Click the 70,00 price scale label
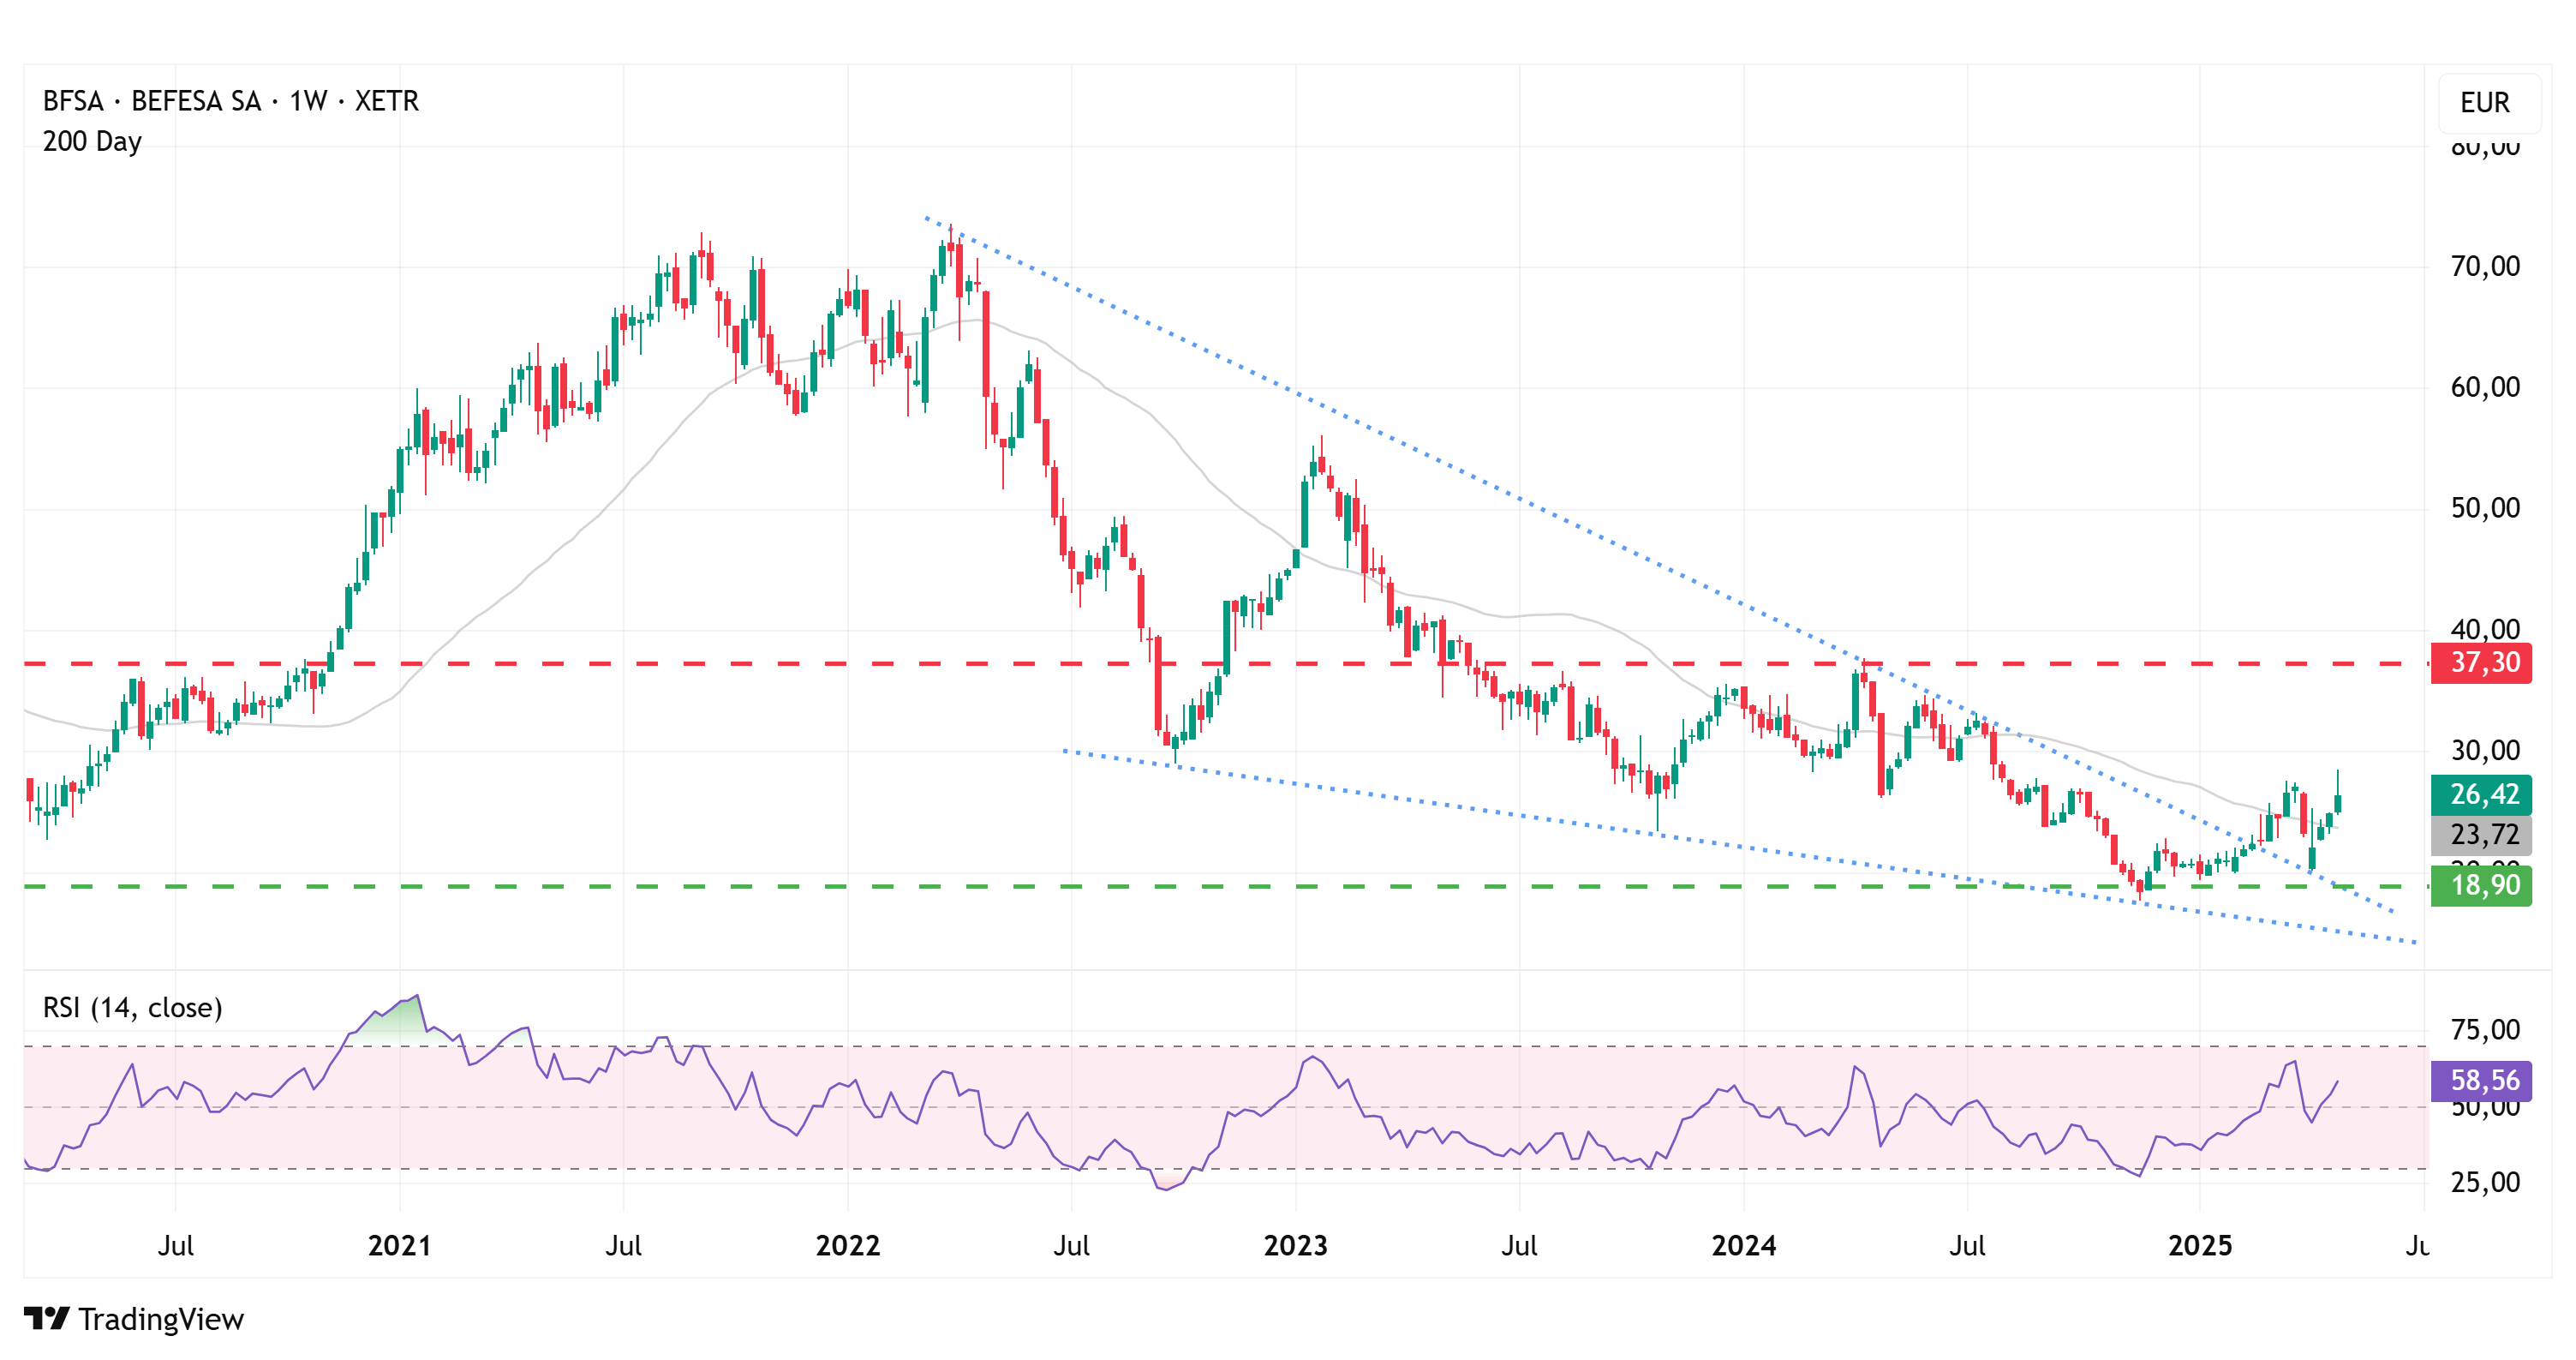This screenshot has width=2576, height=1360. click(x=2484, y=266)
